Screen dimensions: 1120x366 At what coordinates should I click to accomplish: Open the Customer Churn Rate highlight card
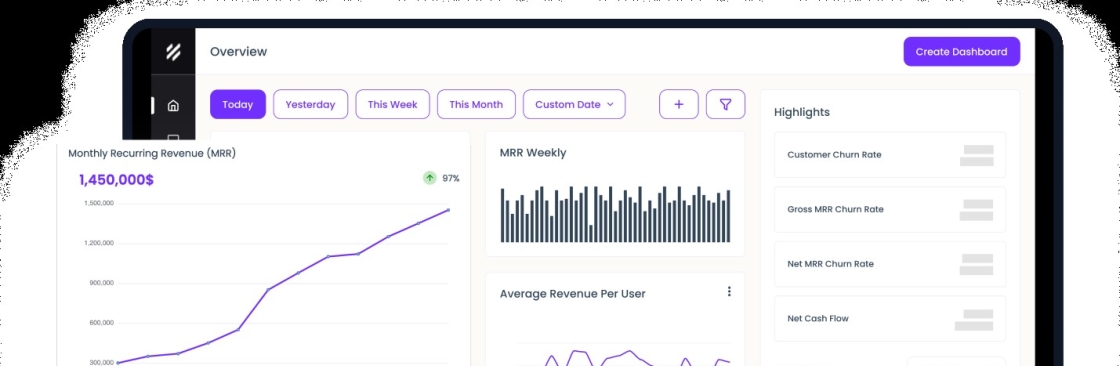890,154
